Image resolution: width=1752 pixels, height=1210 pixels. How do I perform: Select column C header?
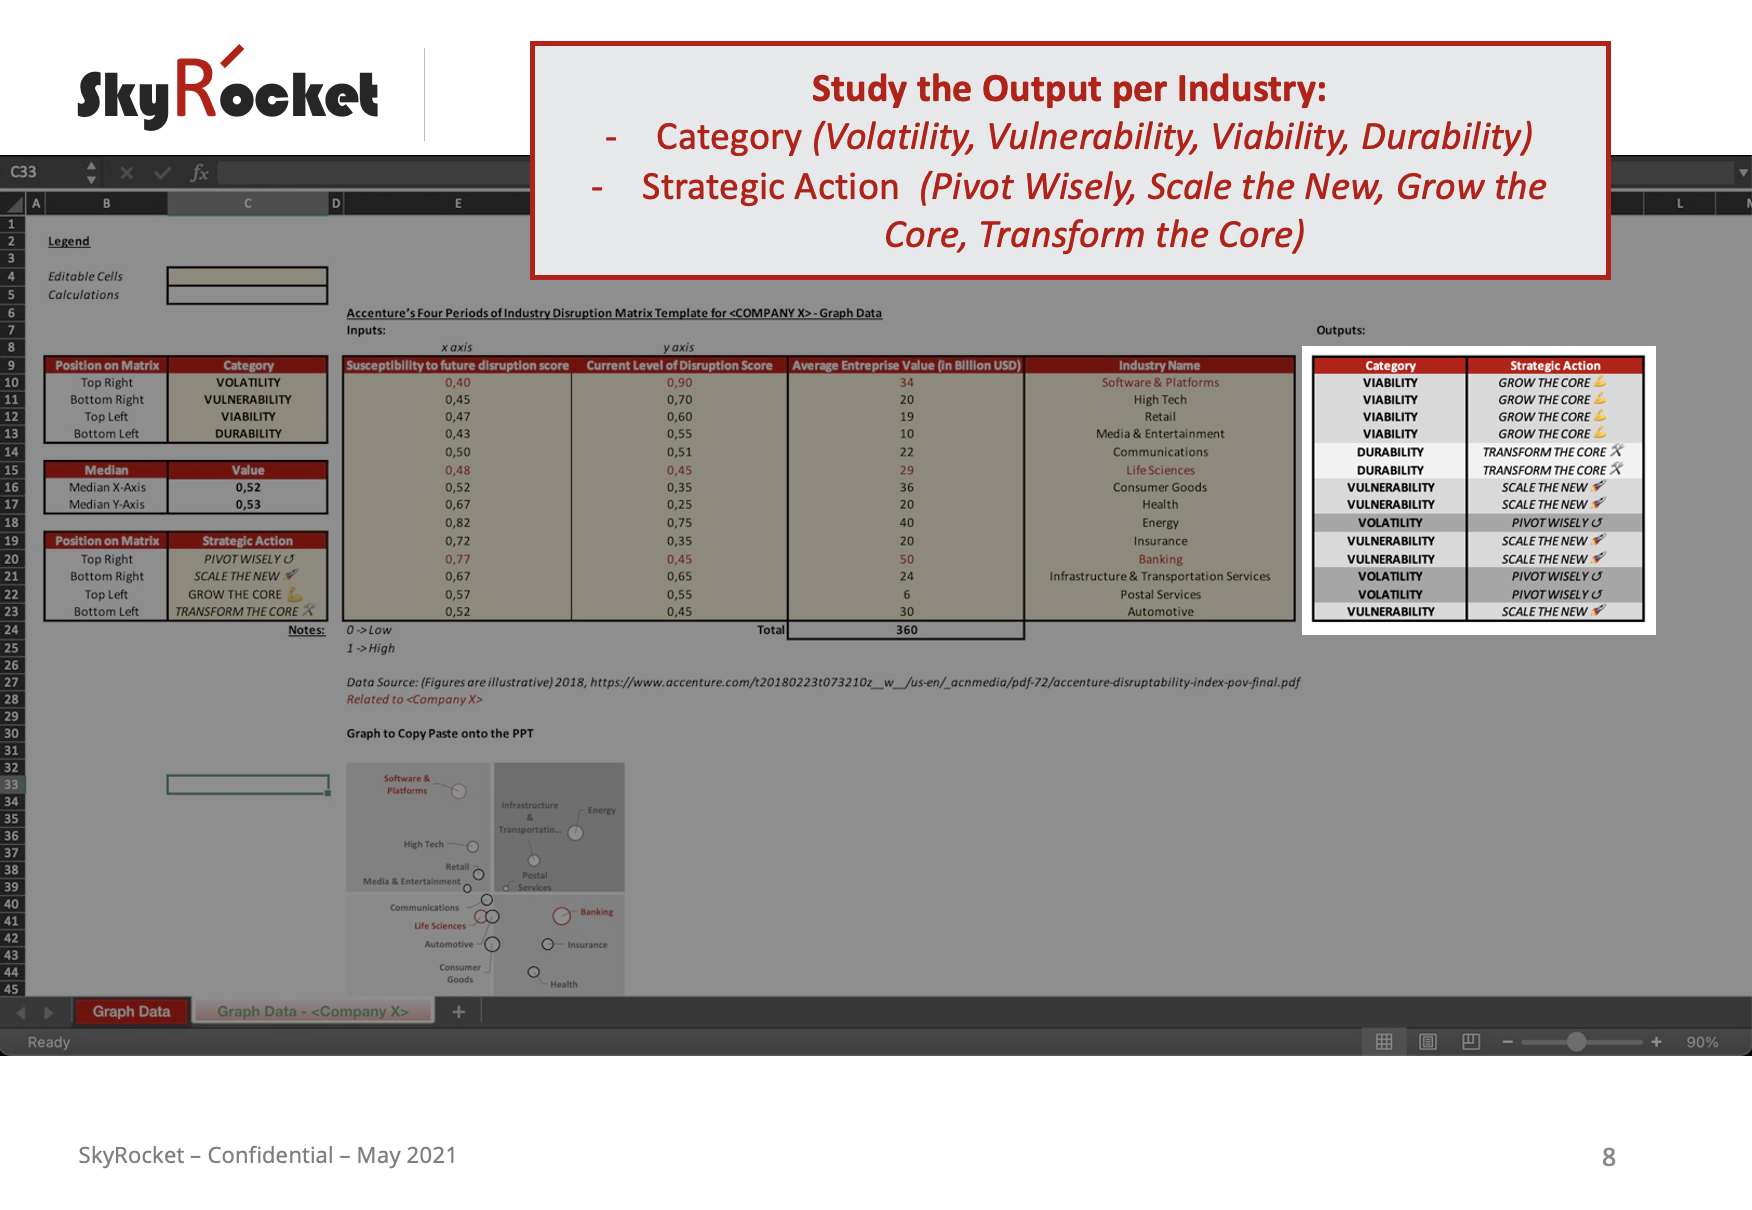click(x=247, y=203)
